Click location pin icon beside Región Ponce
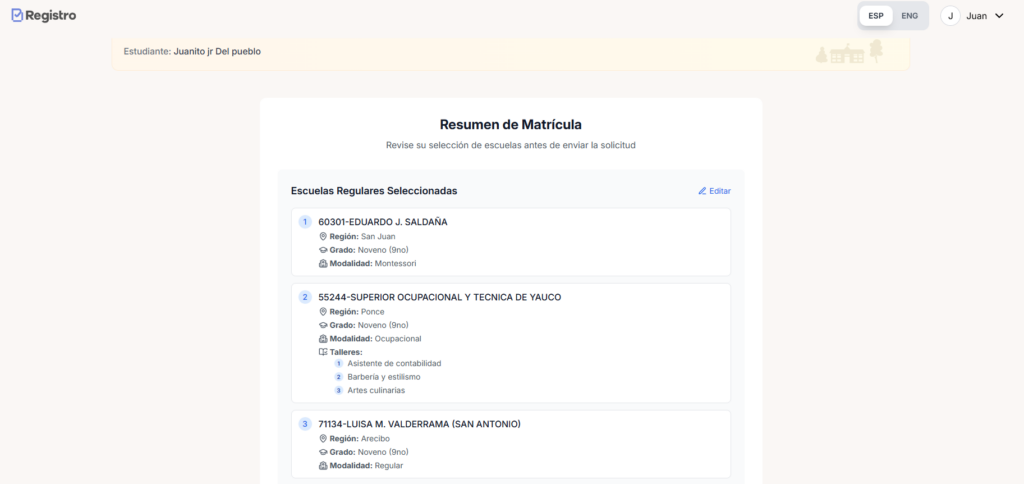Image resolution: width=1024 pixels, height=484 pixels. click(323, 312)
